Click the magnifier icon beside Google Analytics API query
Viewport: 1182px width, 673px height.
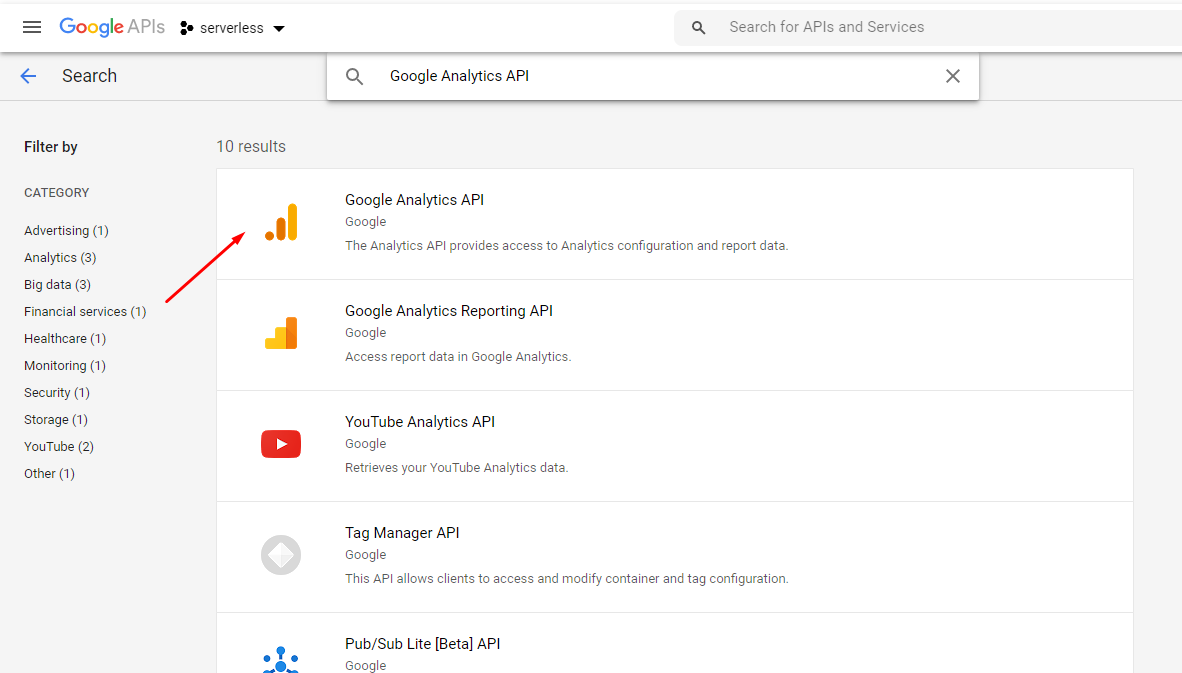tap(354, 76)
